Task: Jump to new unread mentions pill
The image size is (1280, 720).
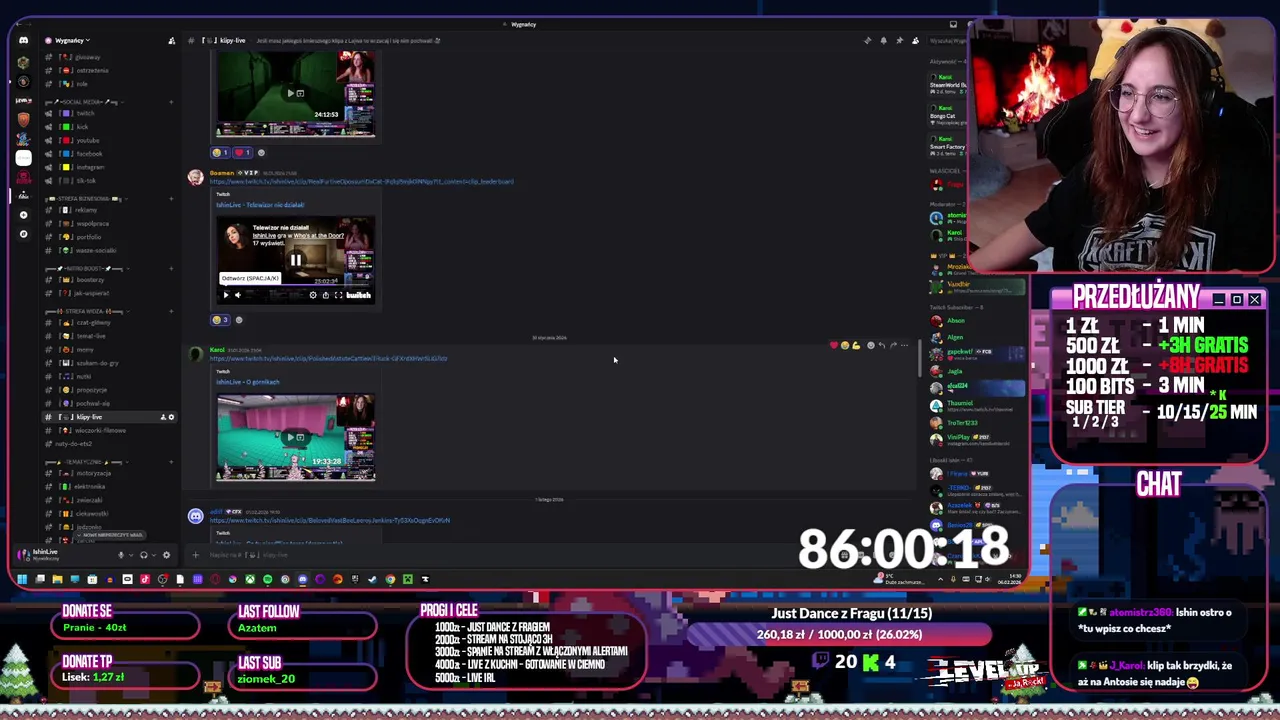Action: pyautogui.click(x=111, y=535)
